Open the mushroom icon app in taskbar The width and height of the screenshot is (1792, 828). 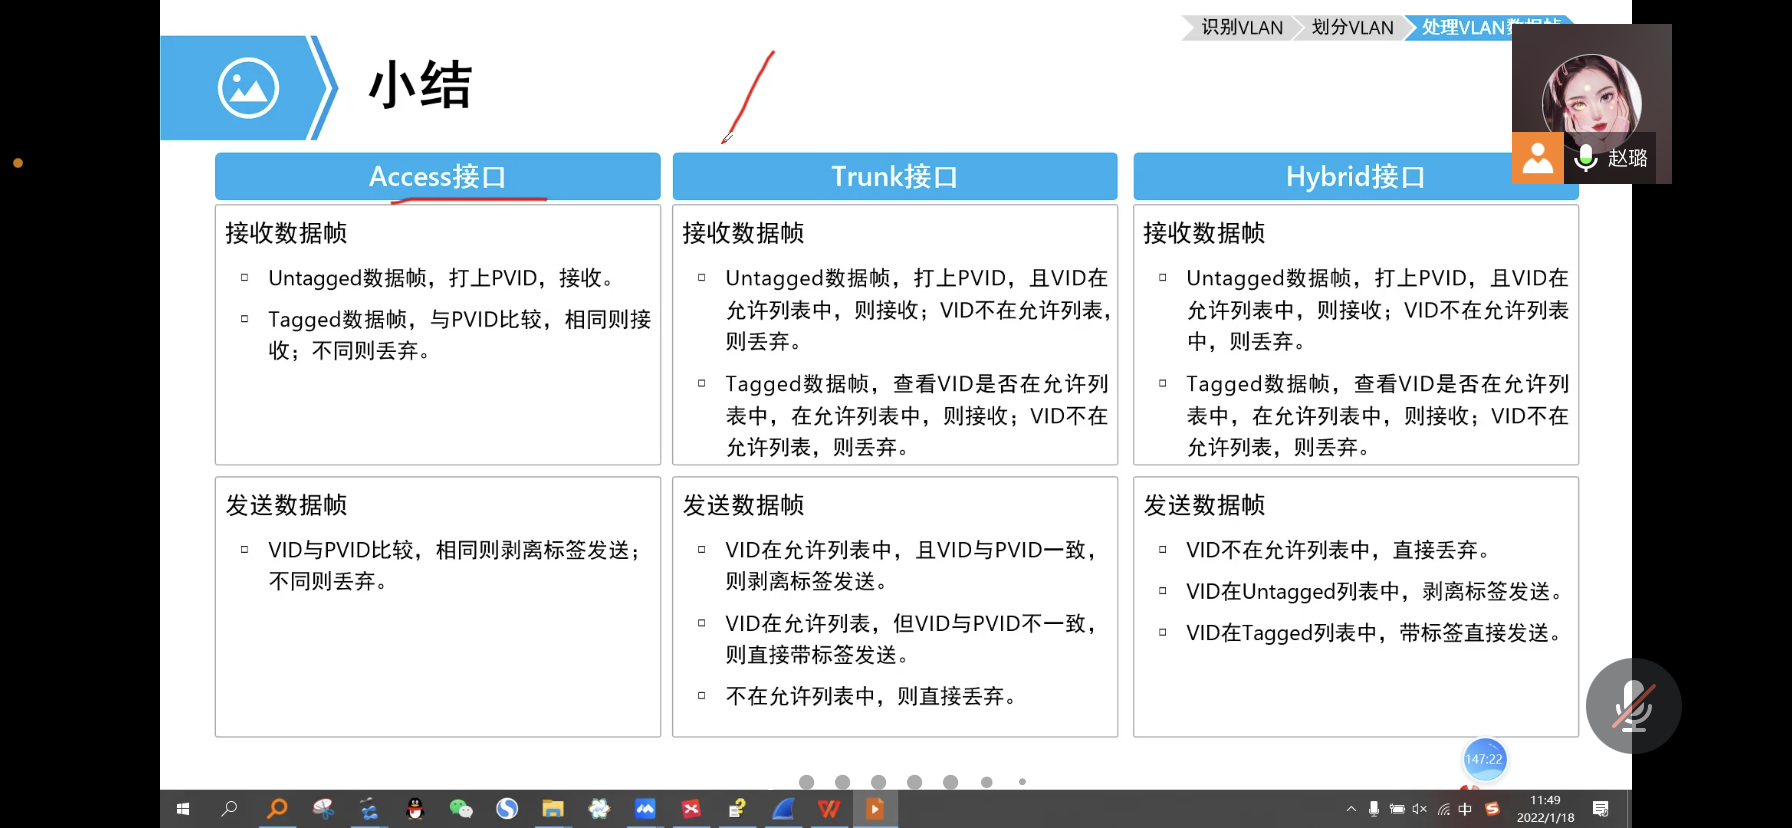tap(323, 809)
